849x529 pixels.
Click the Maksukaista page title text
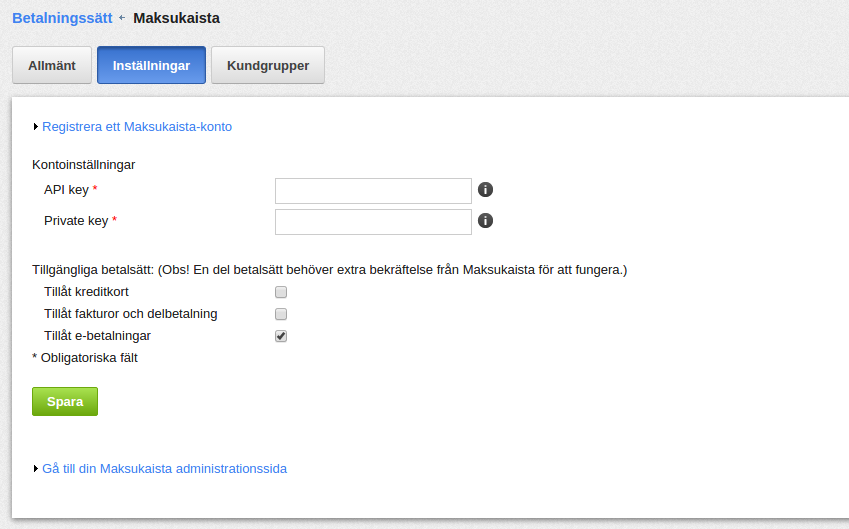click(x=177, y=18)
